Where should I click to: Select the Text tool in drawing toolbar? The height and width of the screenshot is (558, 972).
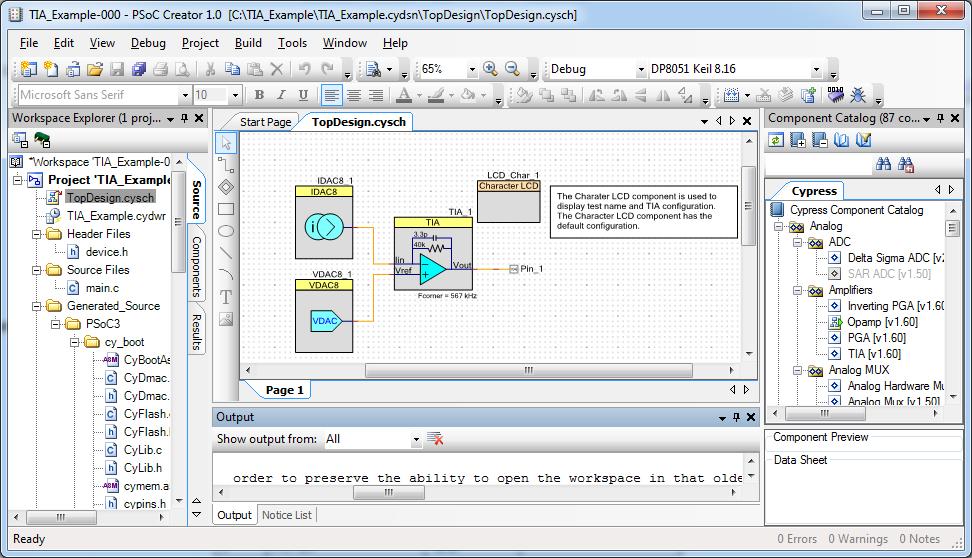tap(226, 297)
